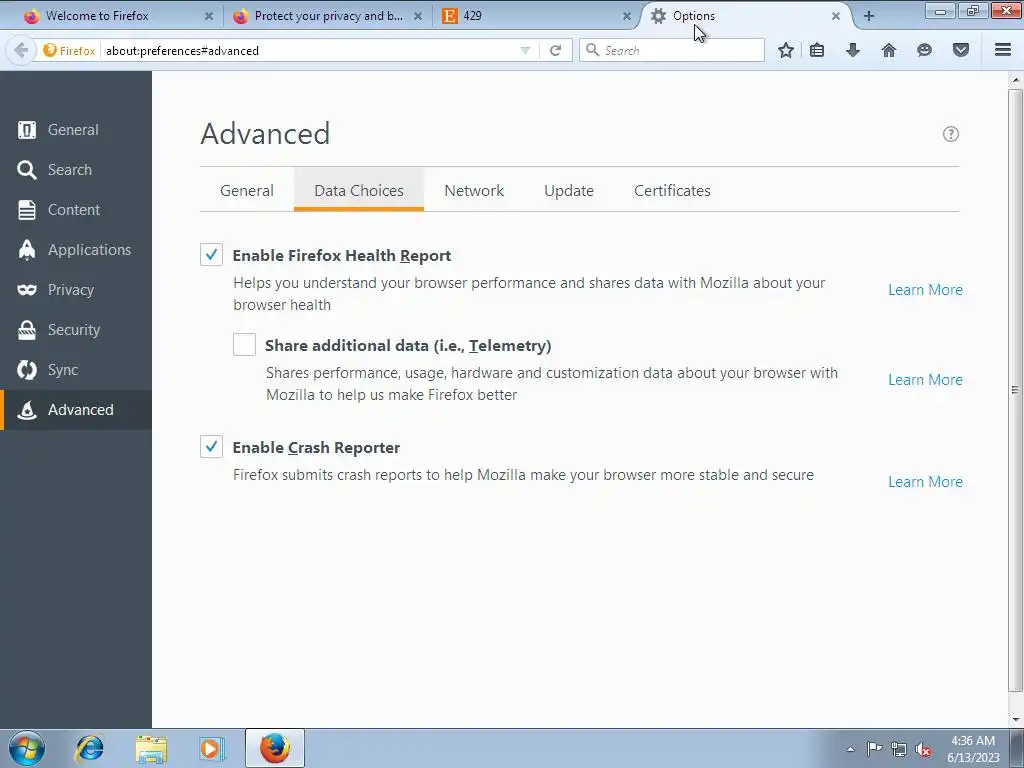1024x768 pixels.
Task: Go to Home page icon
Action: (889, 50)
